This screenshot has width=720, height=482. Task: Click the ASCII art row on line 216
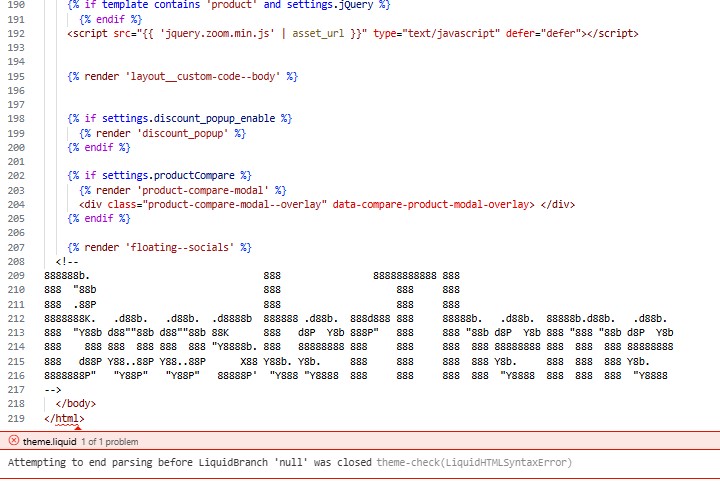pos(355,376)
